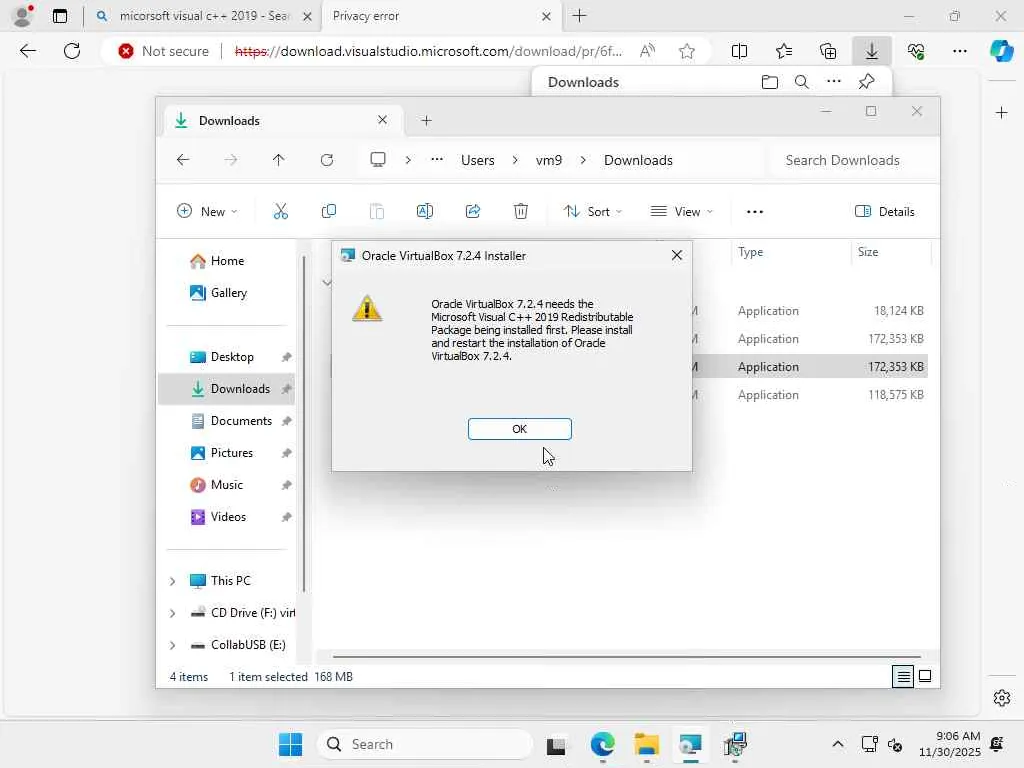The height and width of the screenshot is (768, 1024).
Task: Switch to large thumbnails view in status bar
Action: click(x=925, y=677)
